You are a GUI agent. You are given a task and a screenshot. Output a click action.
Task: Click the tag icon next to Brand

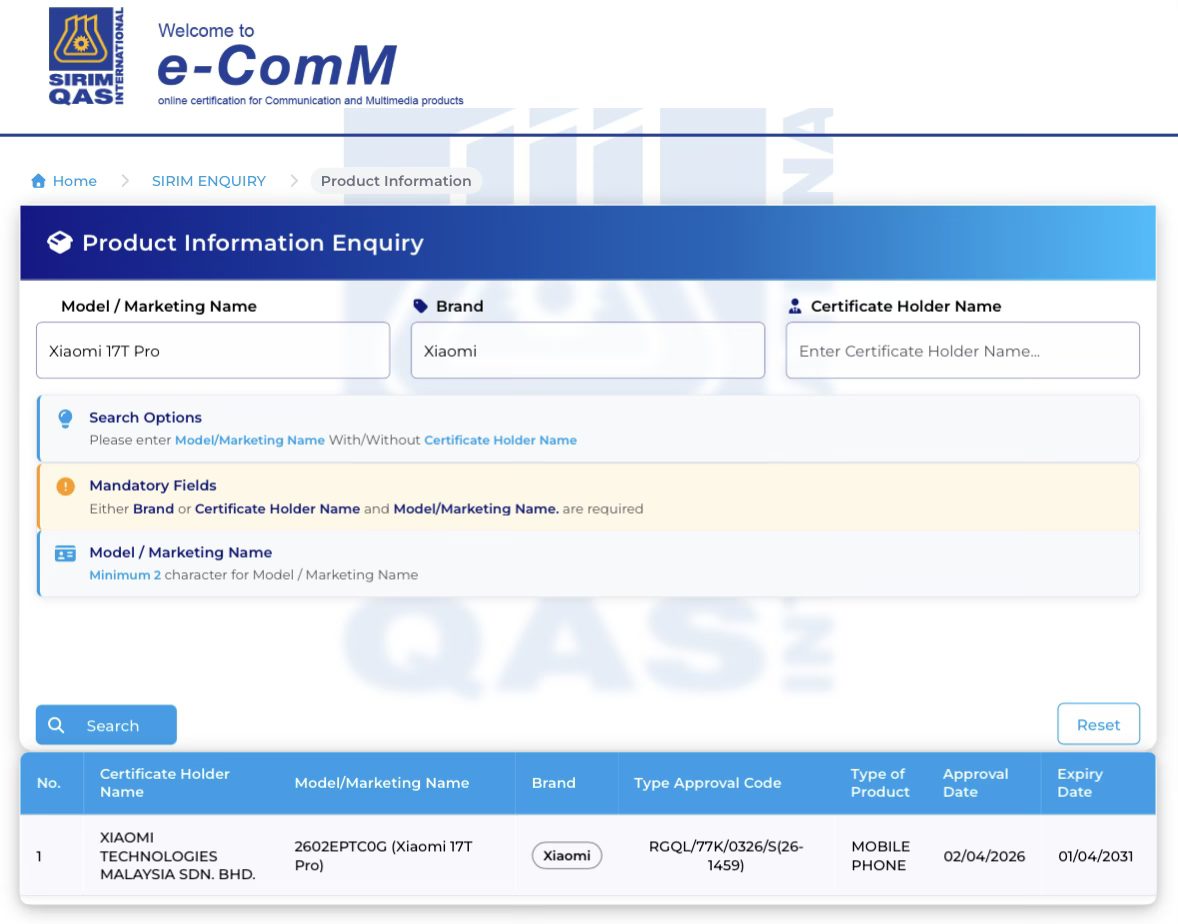tap(421, 306)
